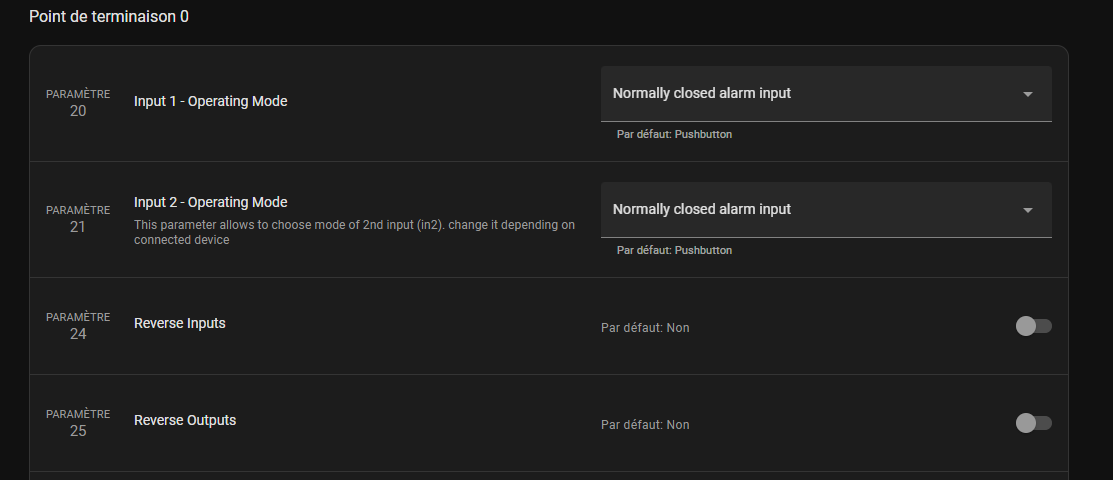Click "Par défaut: Pushbutton" under Input 2
The width and height of the screenshot is (1113, 480).
coord(674,250)
